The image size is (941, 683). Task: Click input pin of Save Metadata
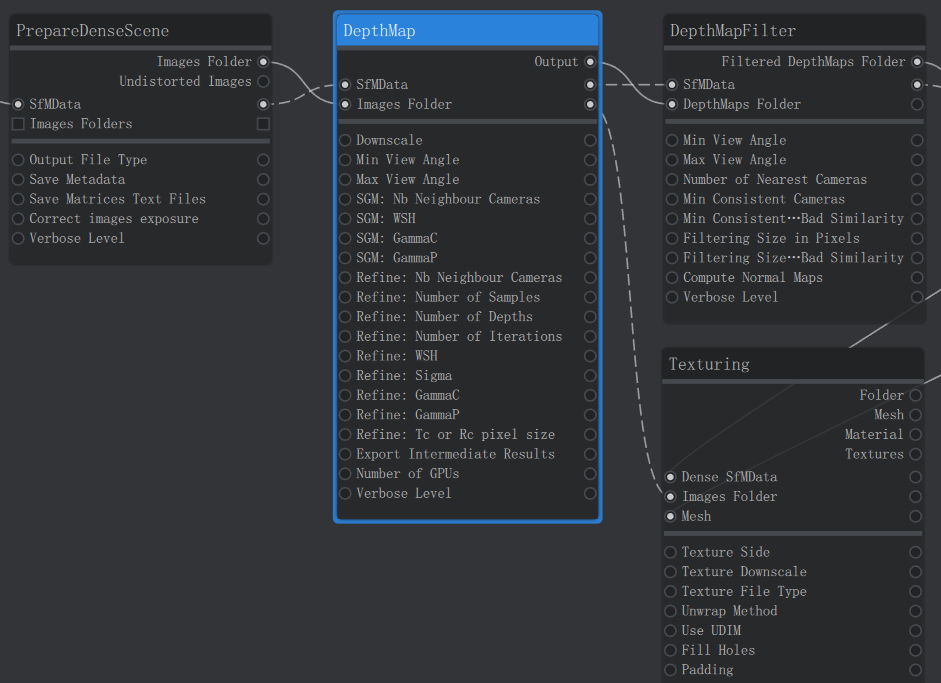[18, 179]
